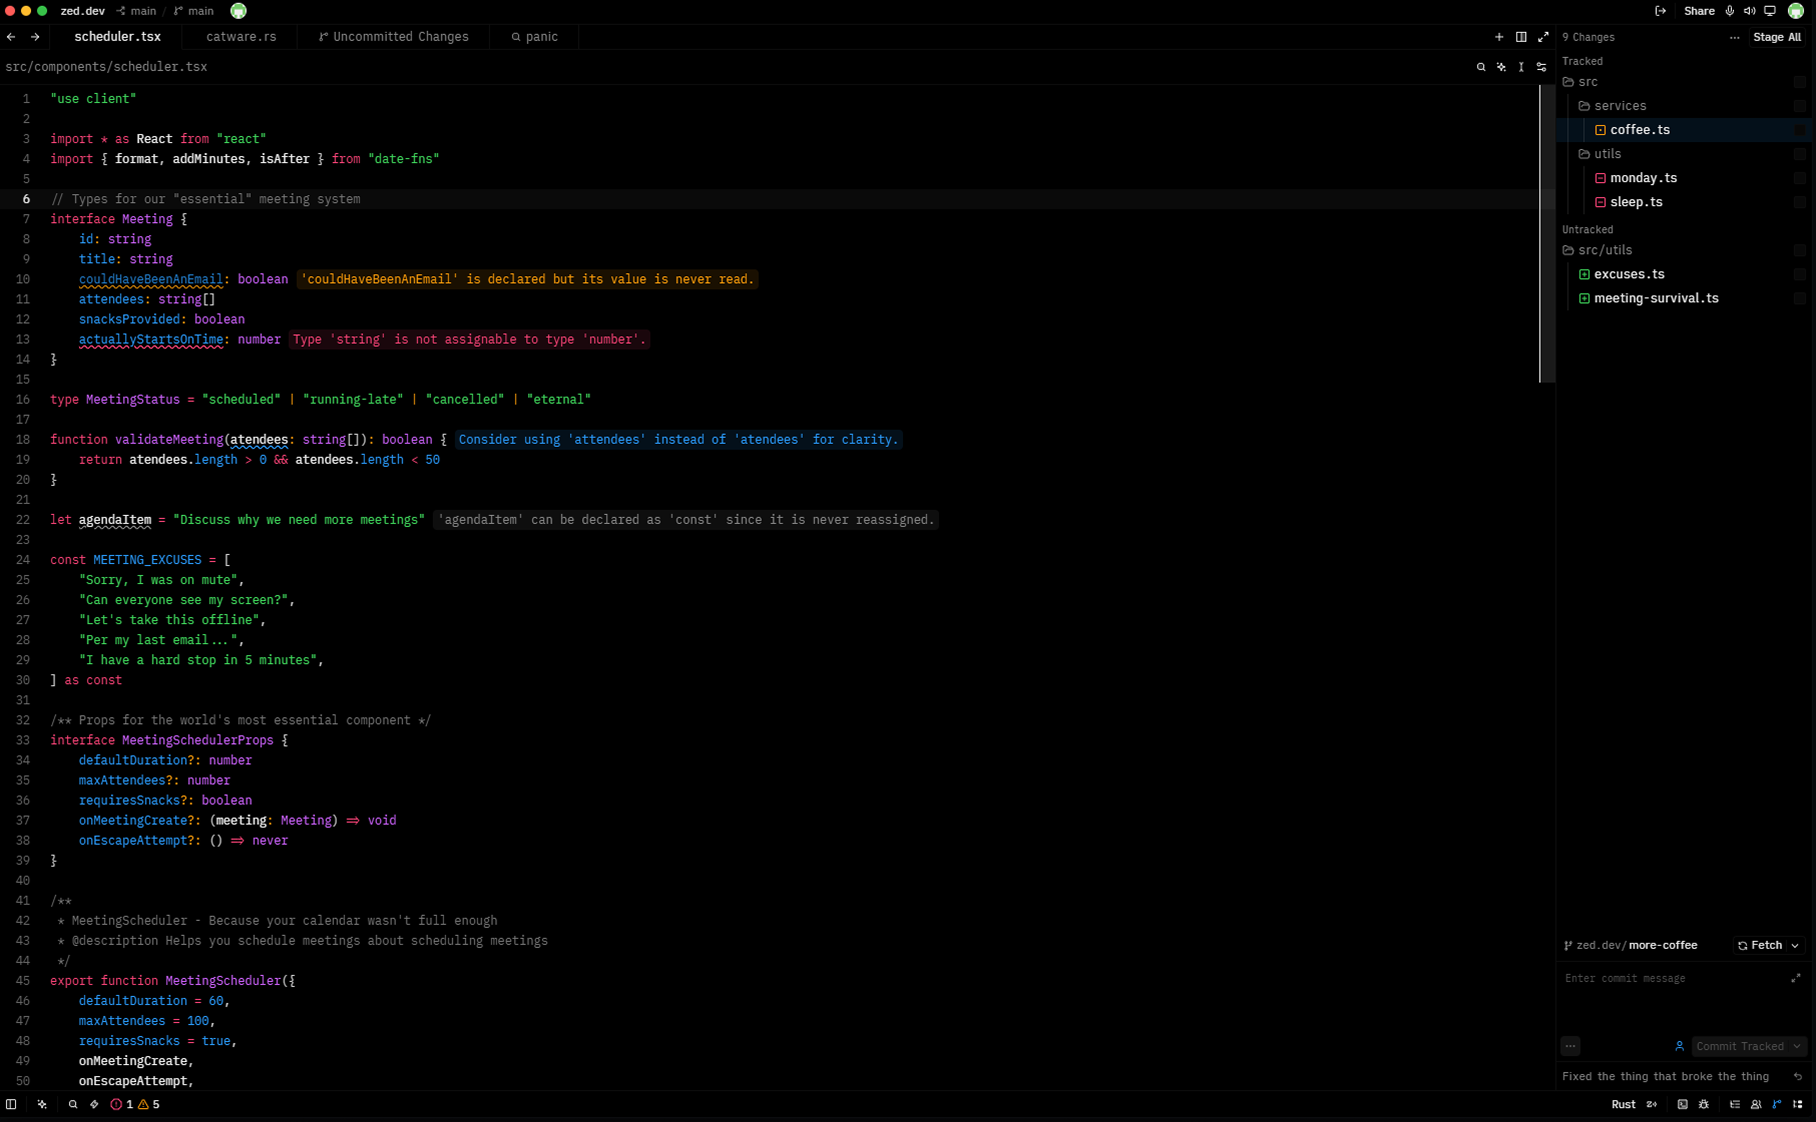Toggle the left dock in status bar
Image resolution: width=1816 pixels, height=1122 pixels.
tap(11, 1104)
